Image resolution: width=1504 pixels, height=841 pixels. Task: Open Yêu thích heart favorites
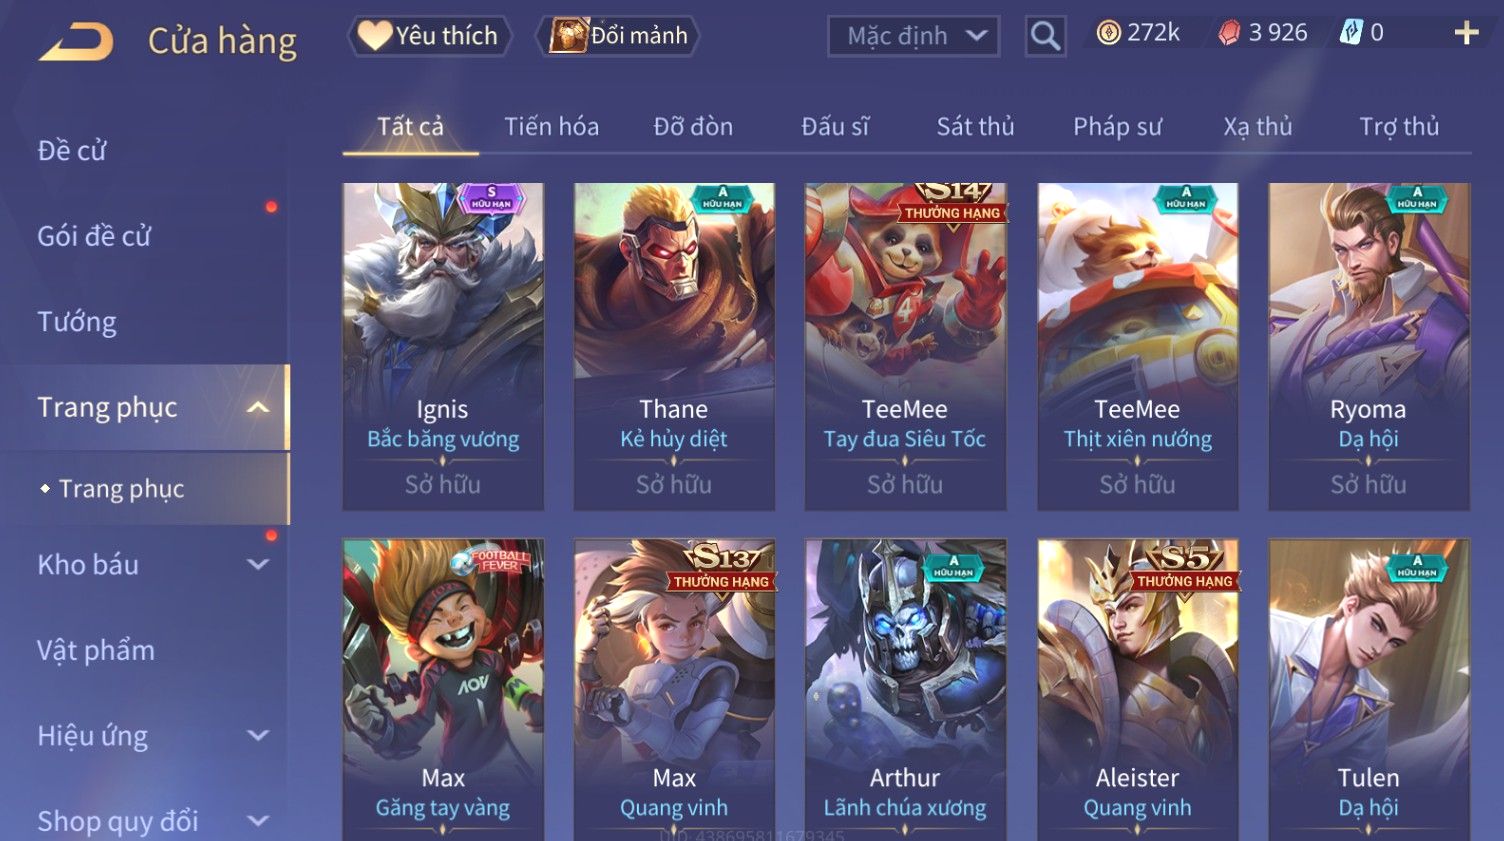[x=429, y=36]
